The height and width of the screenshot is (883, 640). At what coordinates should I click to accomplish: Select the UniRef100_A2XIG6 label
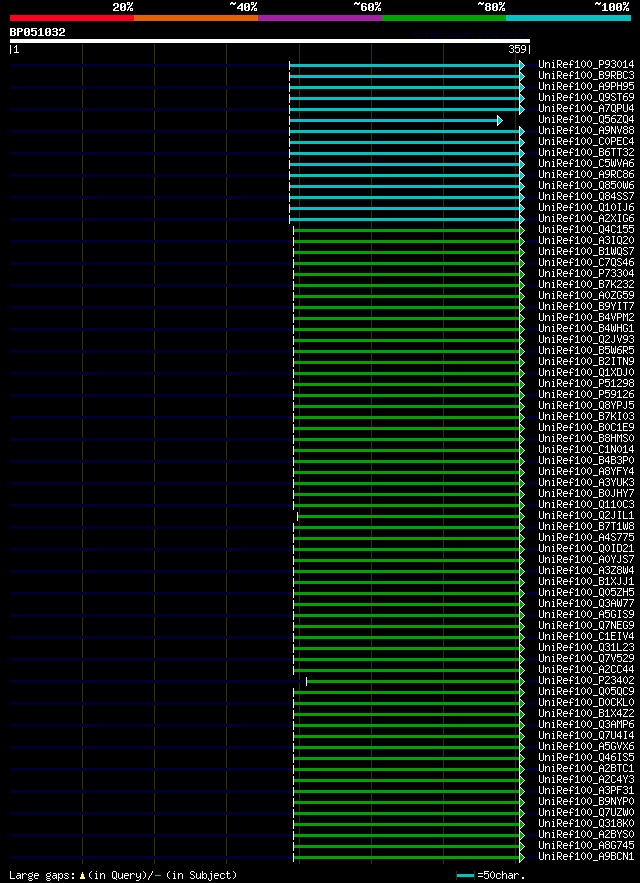pyautogui.click(x=586, y=218)
